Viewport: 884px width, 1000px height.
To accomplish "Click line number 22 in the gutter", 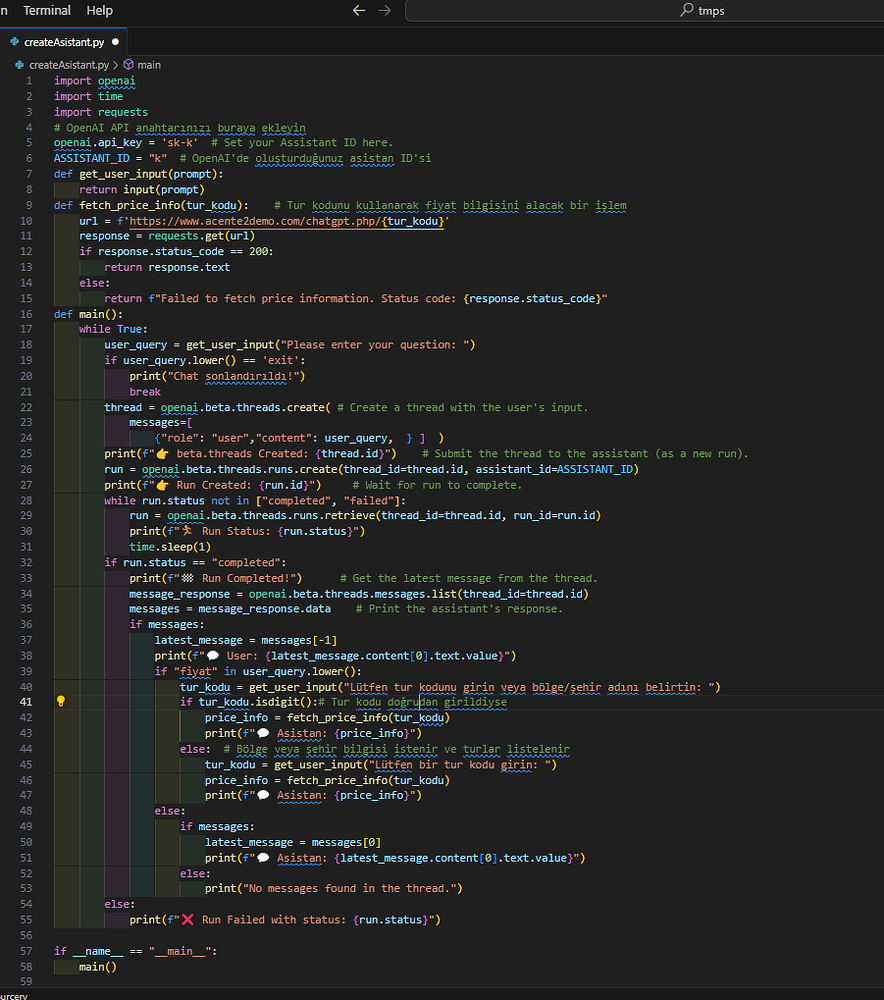I will click(x=26, y=406).
